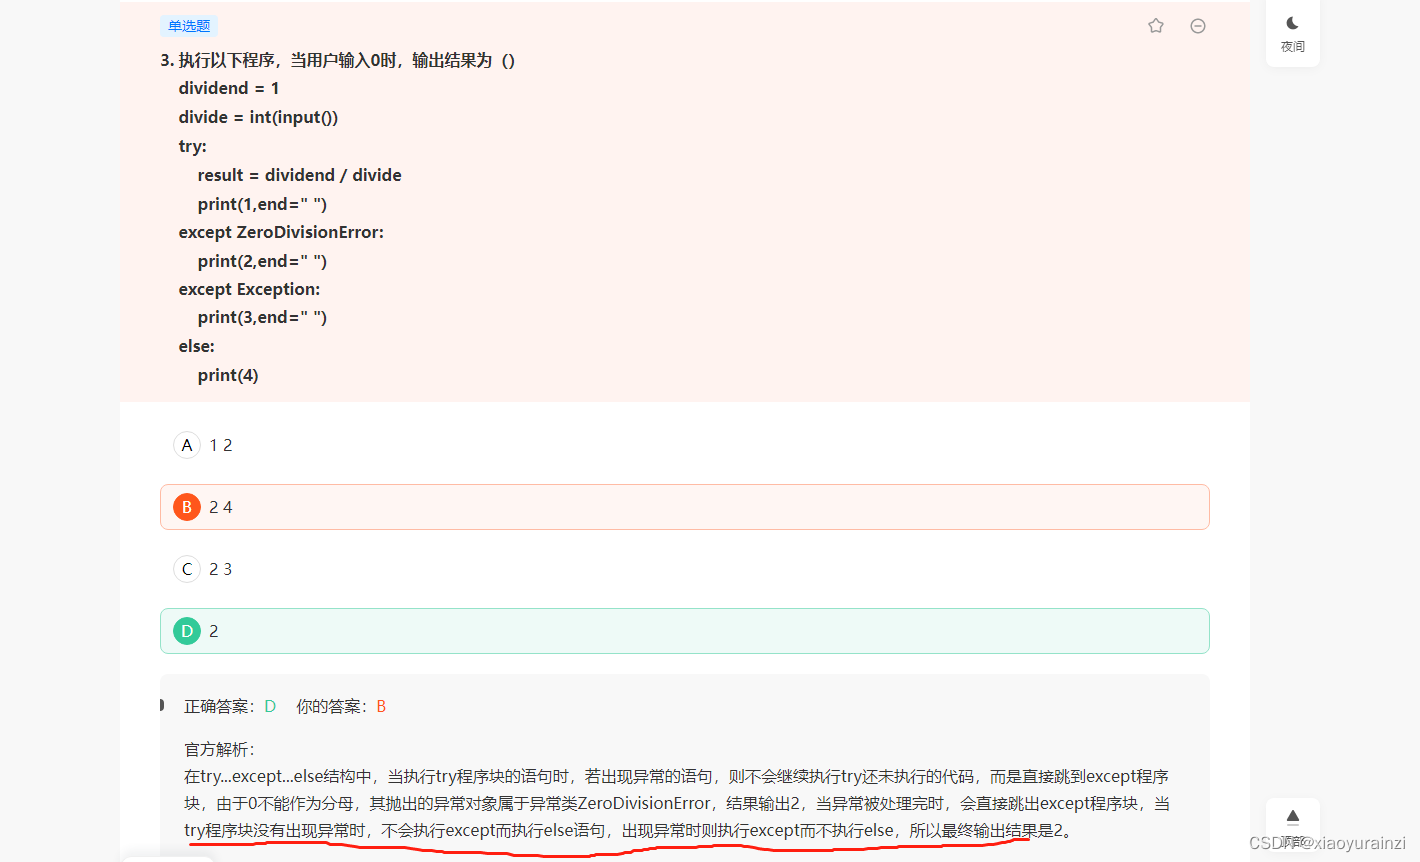Click code line "print(3,end=" ")"

point(262,317)
